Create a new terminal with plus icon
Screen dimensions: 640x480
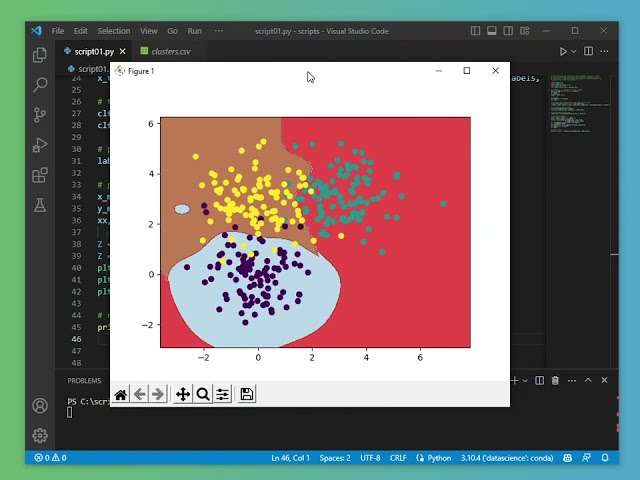pos(515,380)
